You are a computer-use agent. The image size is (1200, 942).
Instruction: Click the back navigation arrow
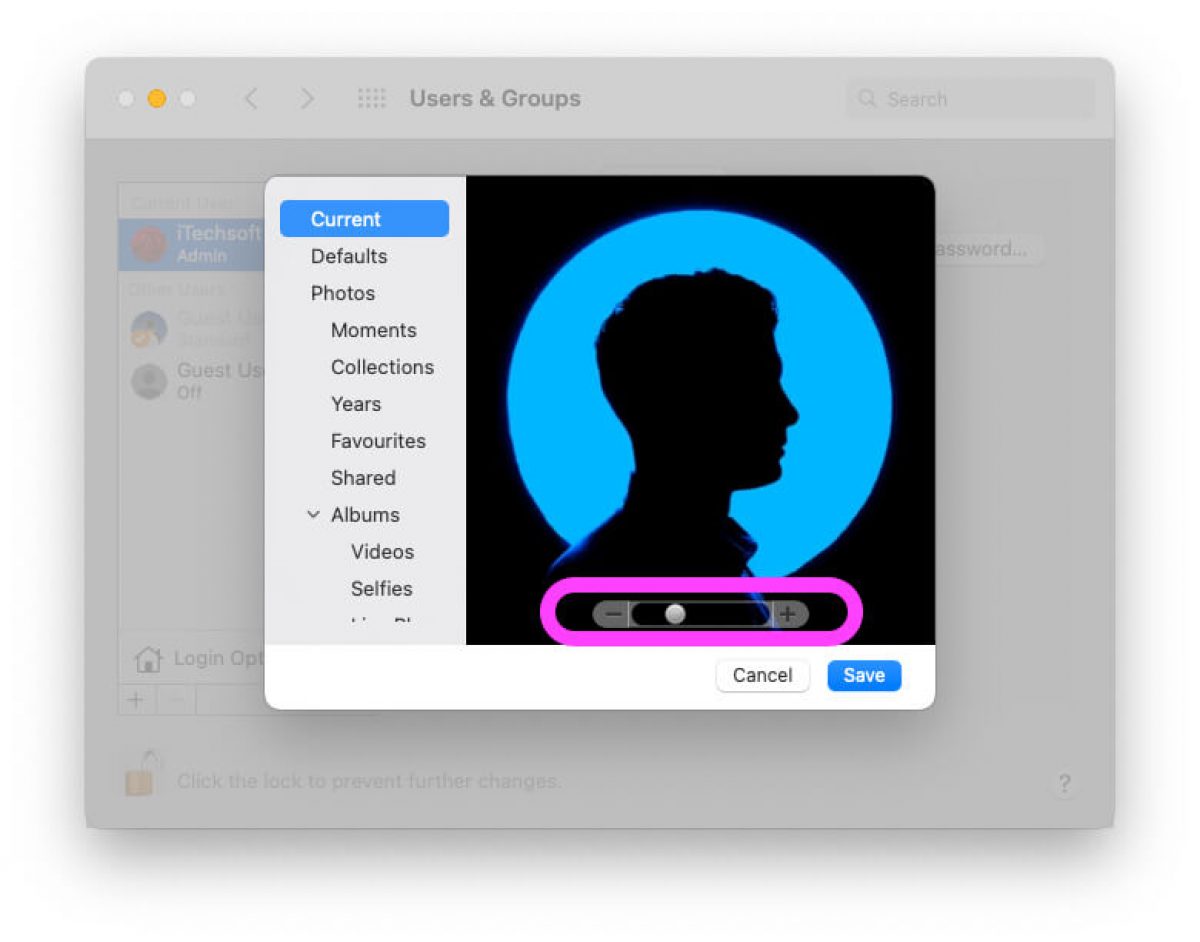pyautogui.click(x=249, y=98)
